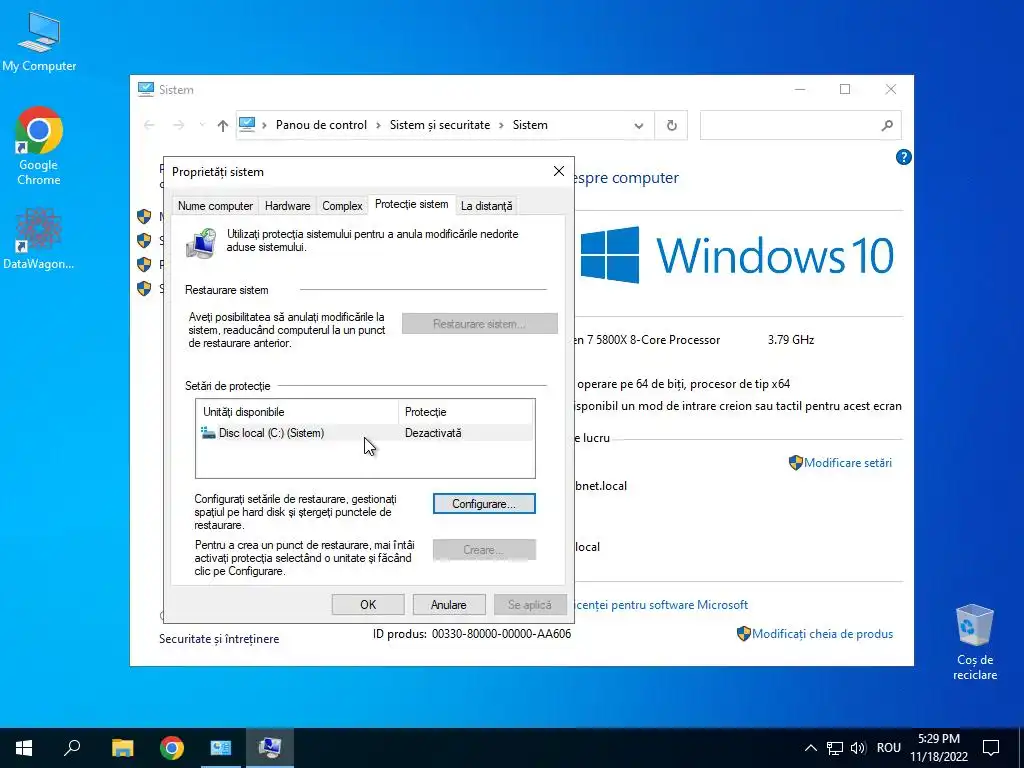Screen dimensions: 1024x768
Task: Show hidden tray icons chevron
Action: click(810, 748)
